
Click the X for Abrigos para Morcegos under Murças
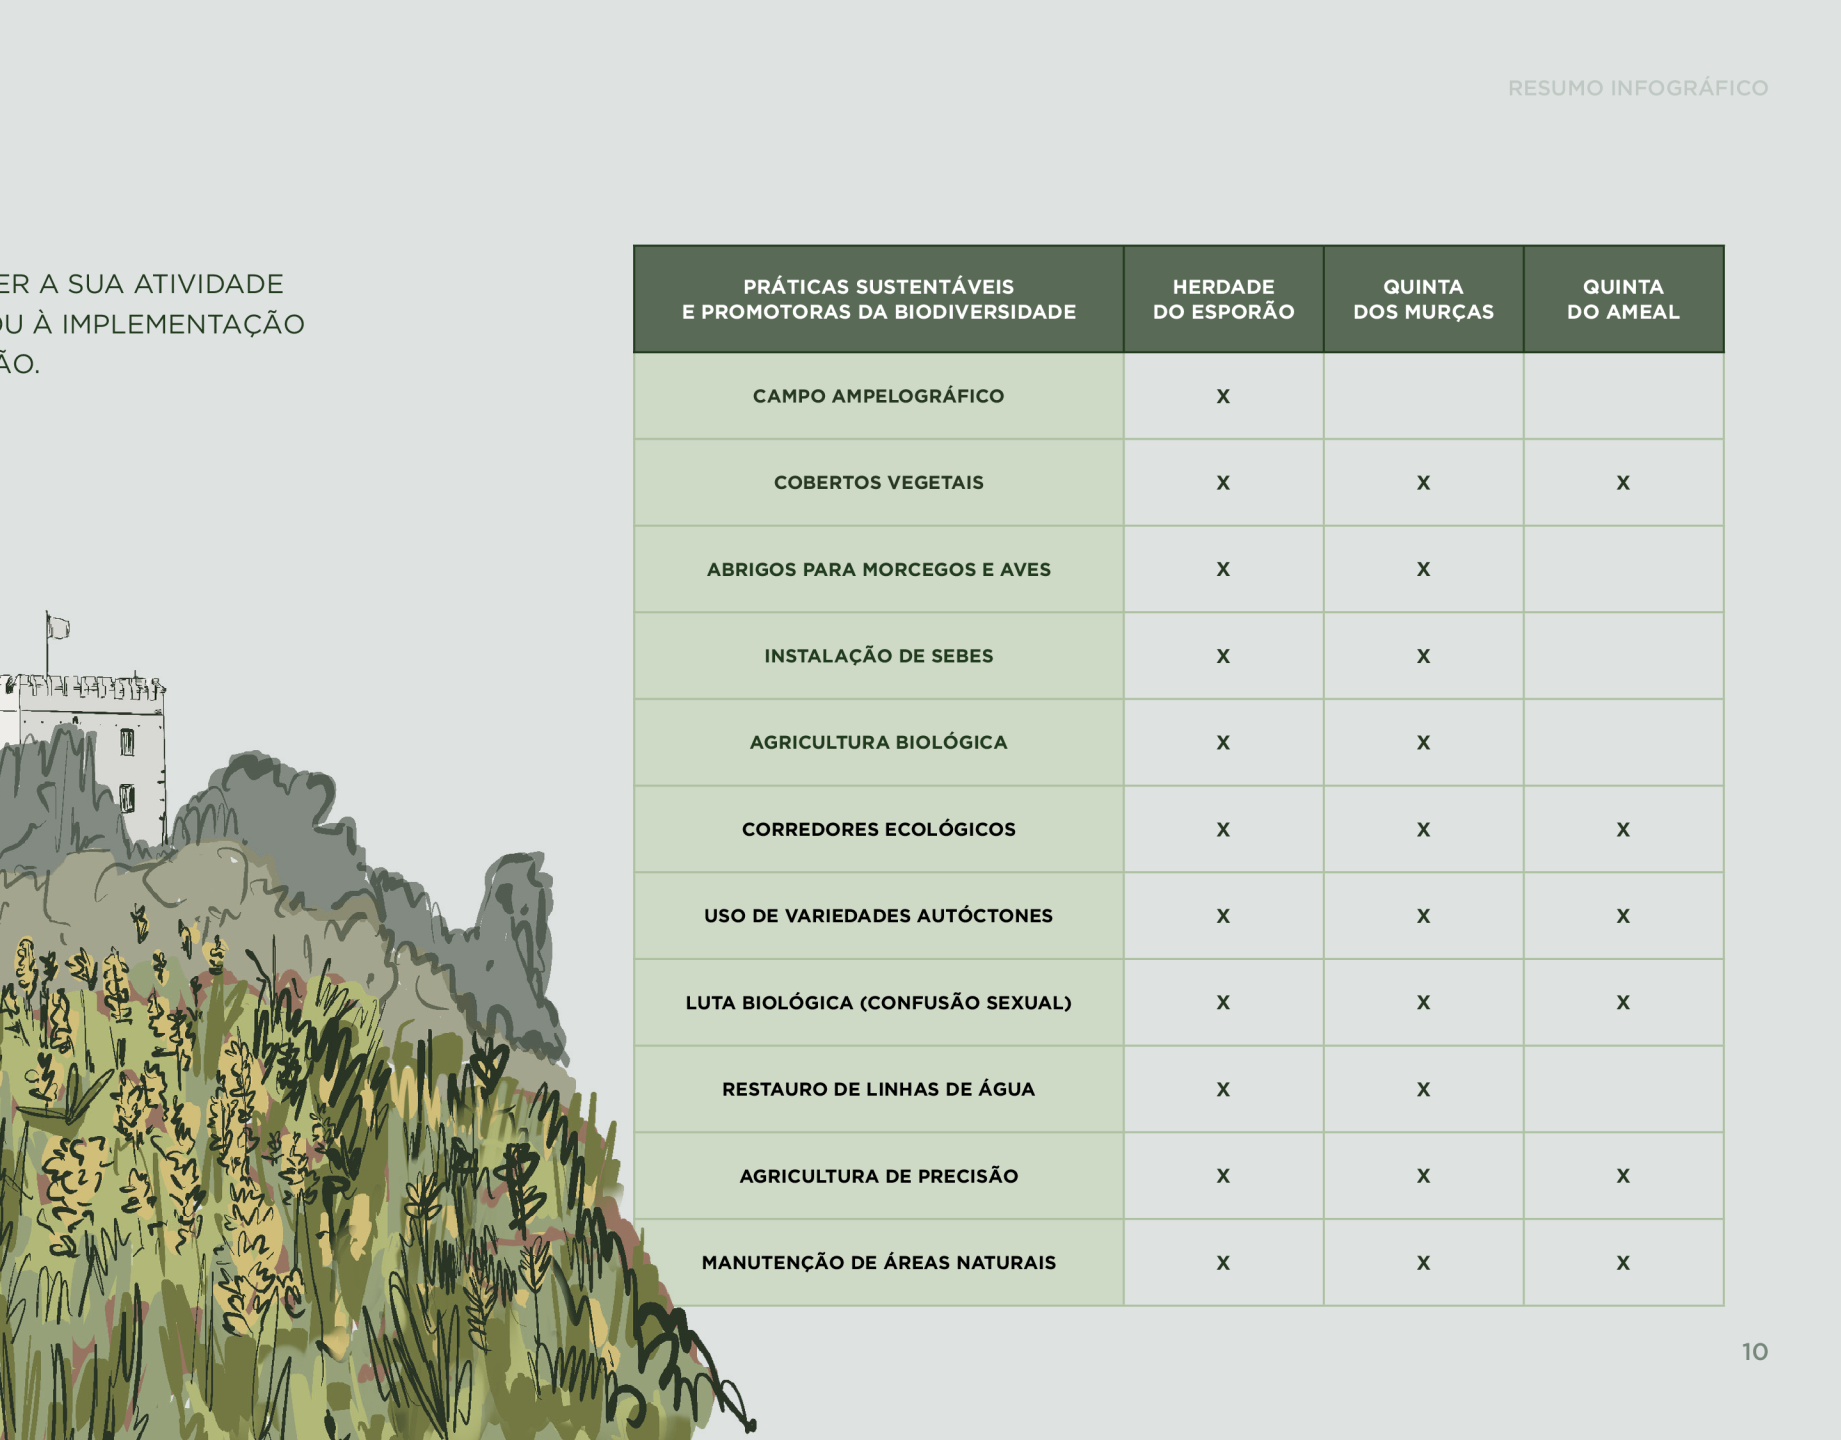[1423, 570]
